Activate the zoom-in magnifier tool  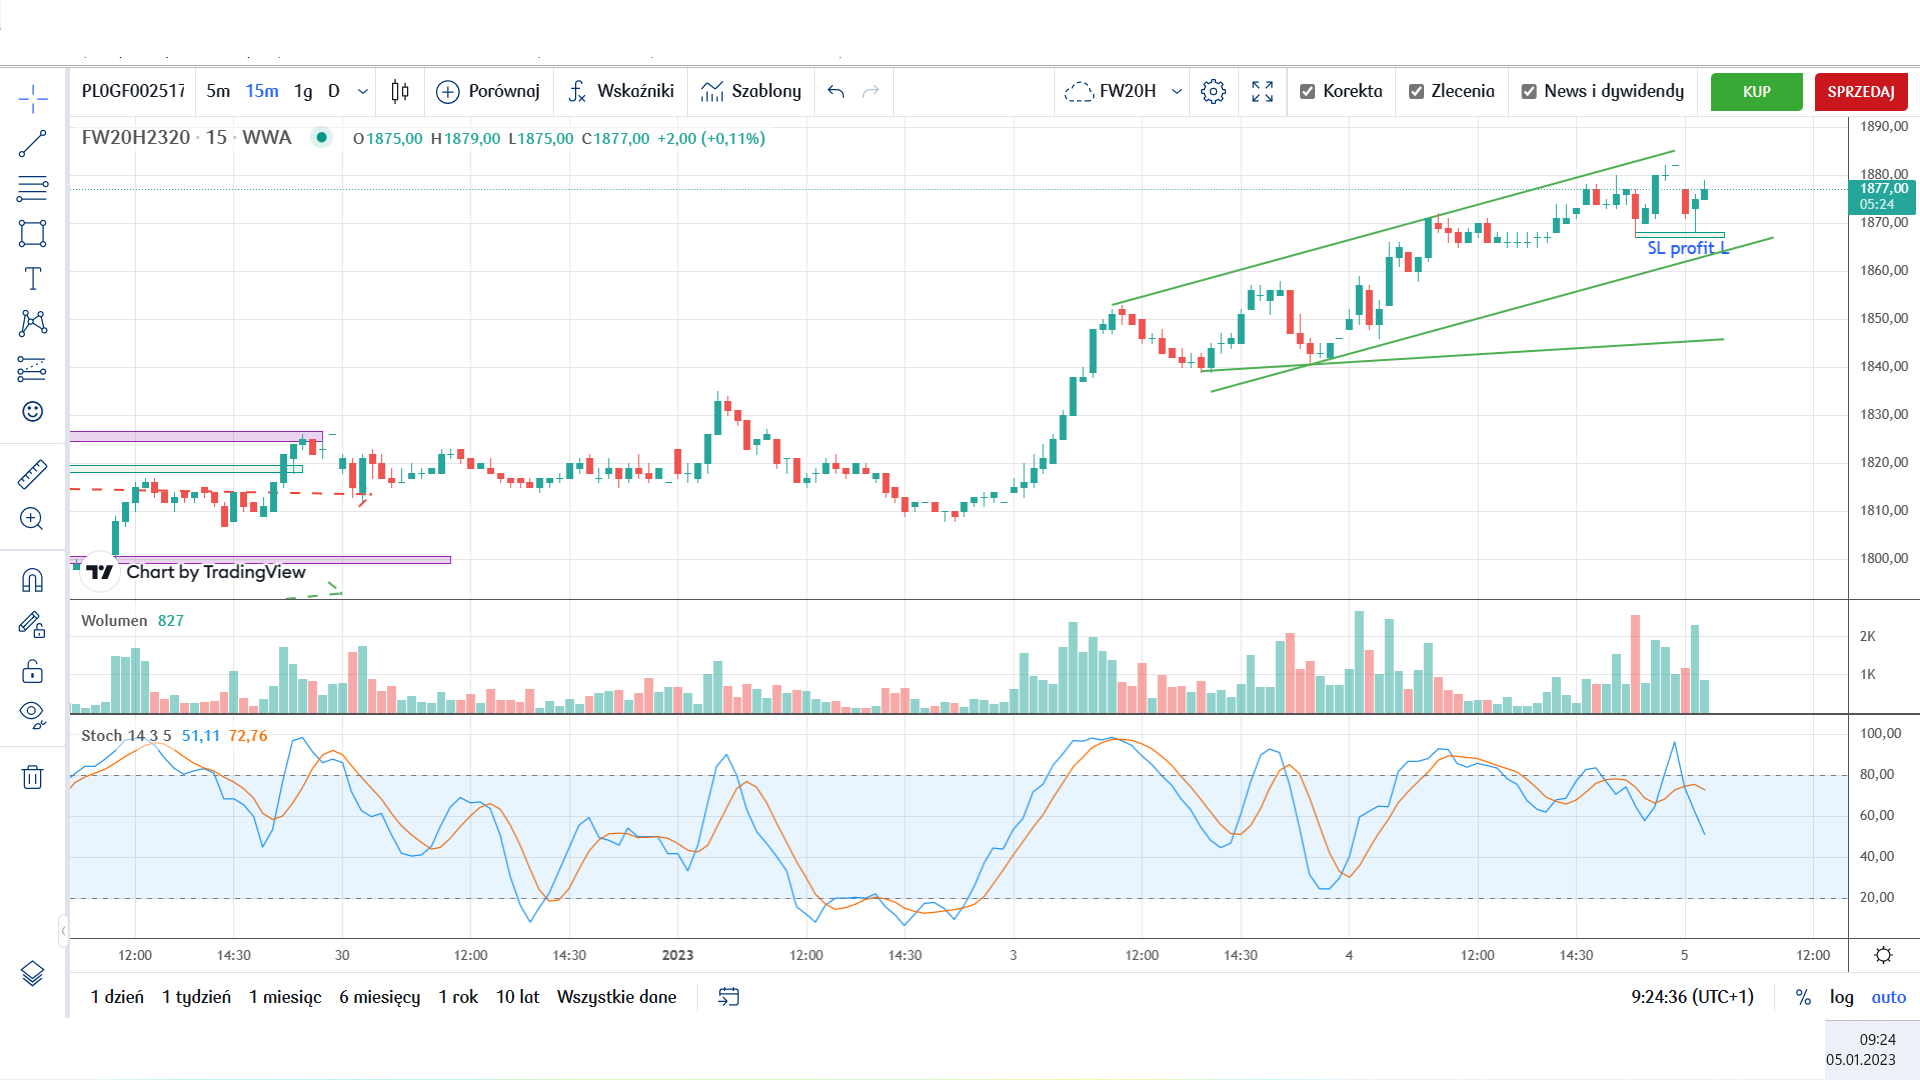32,518
